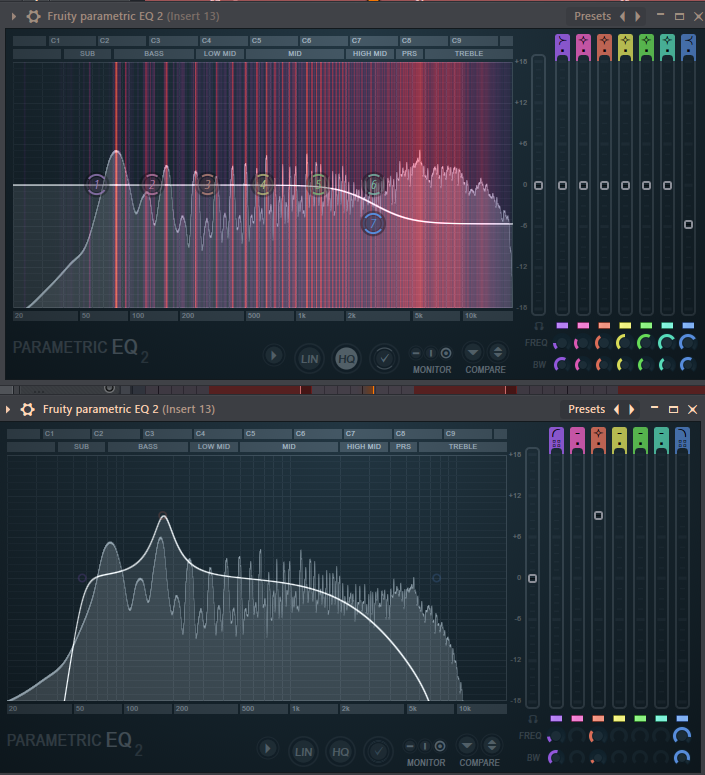Open the gear settings of the lower EQ window
705x775 pixels.
click(x=28, y=409)
